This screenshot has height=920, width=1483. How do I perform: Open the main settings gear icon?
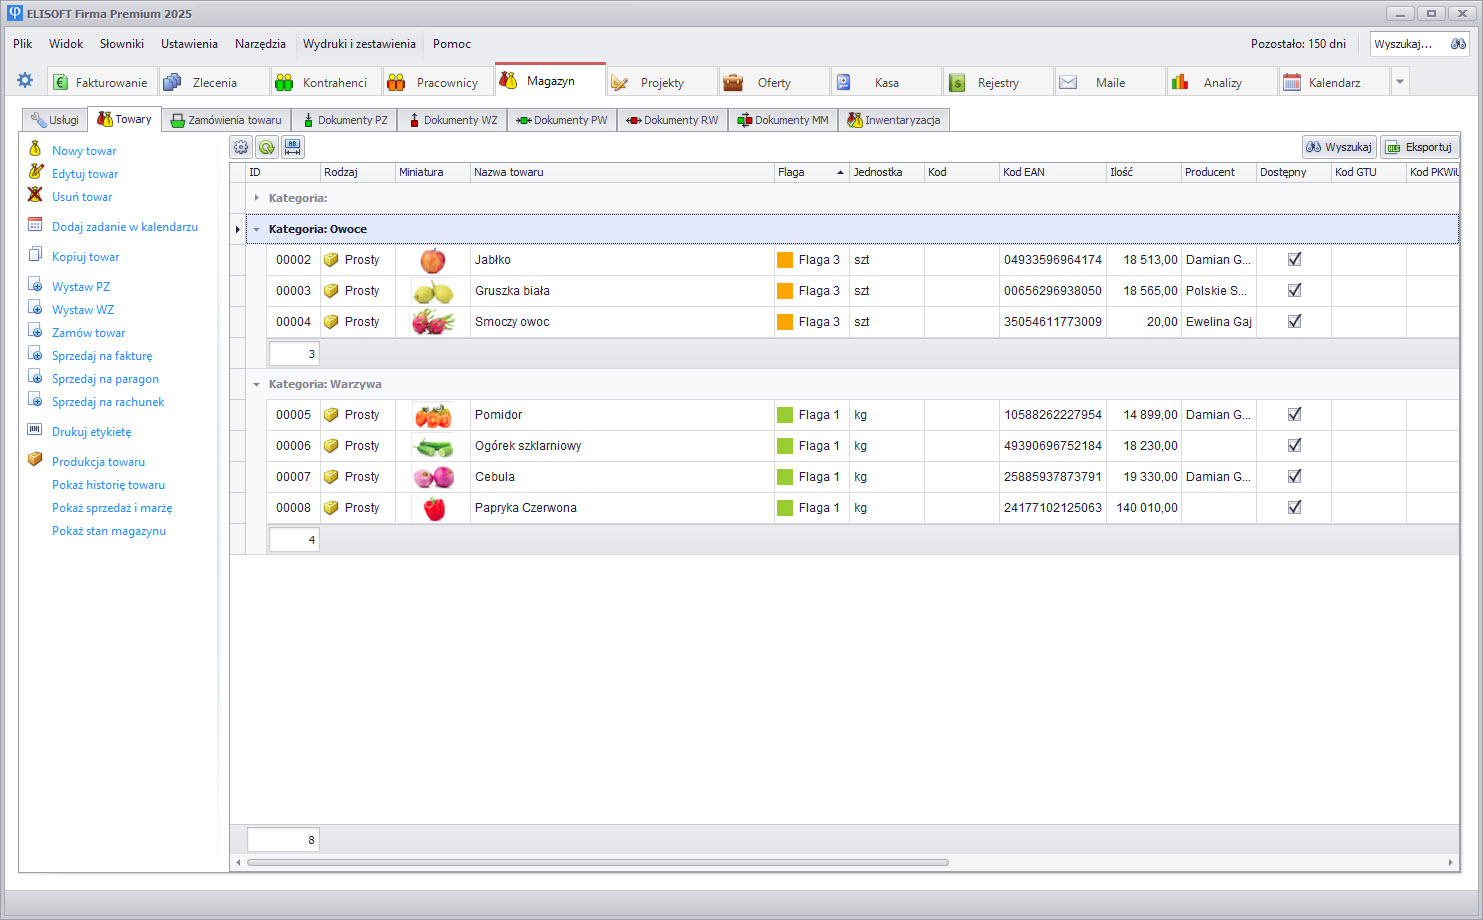coord(25,81)
